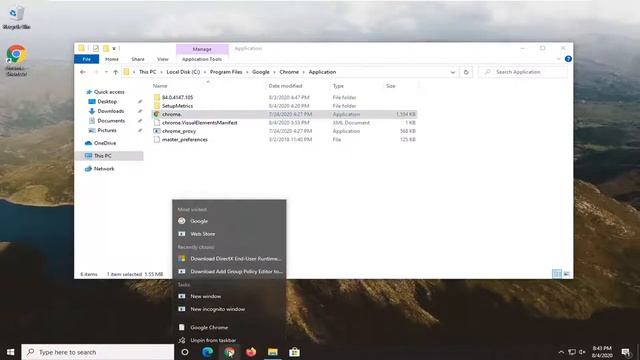Open Documents in the navigation pane

(111, 121)
